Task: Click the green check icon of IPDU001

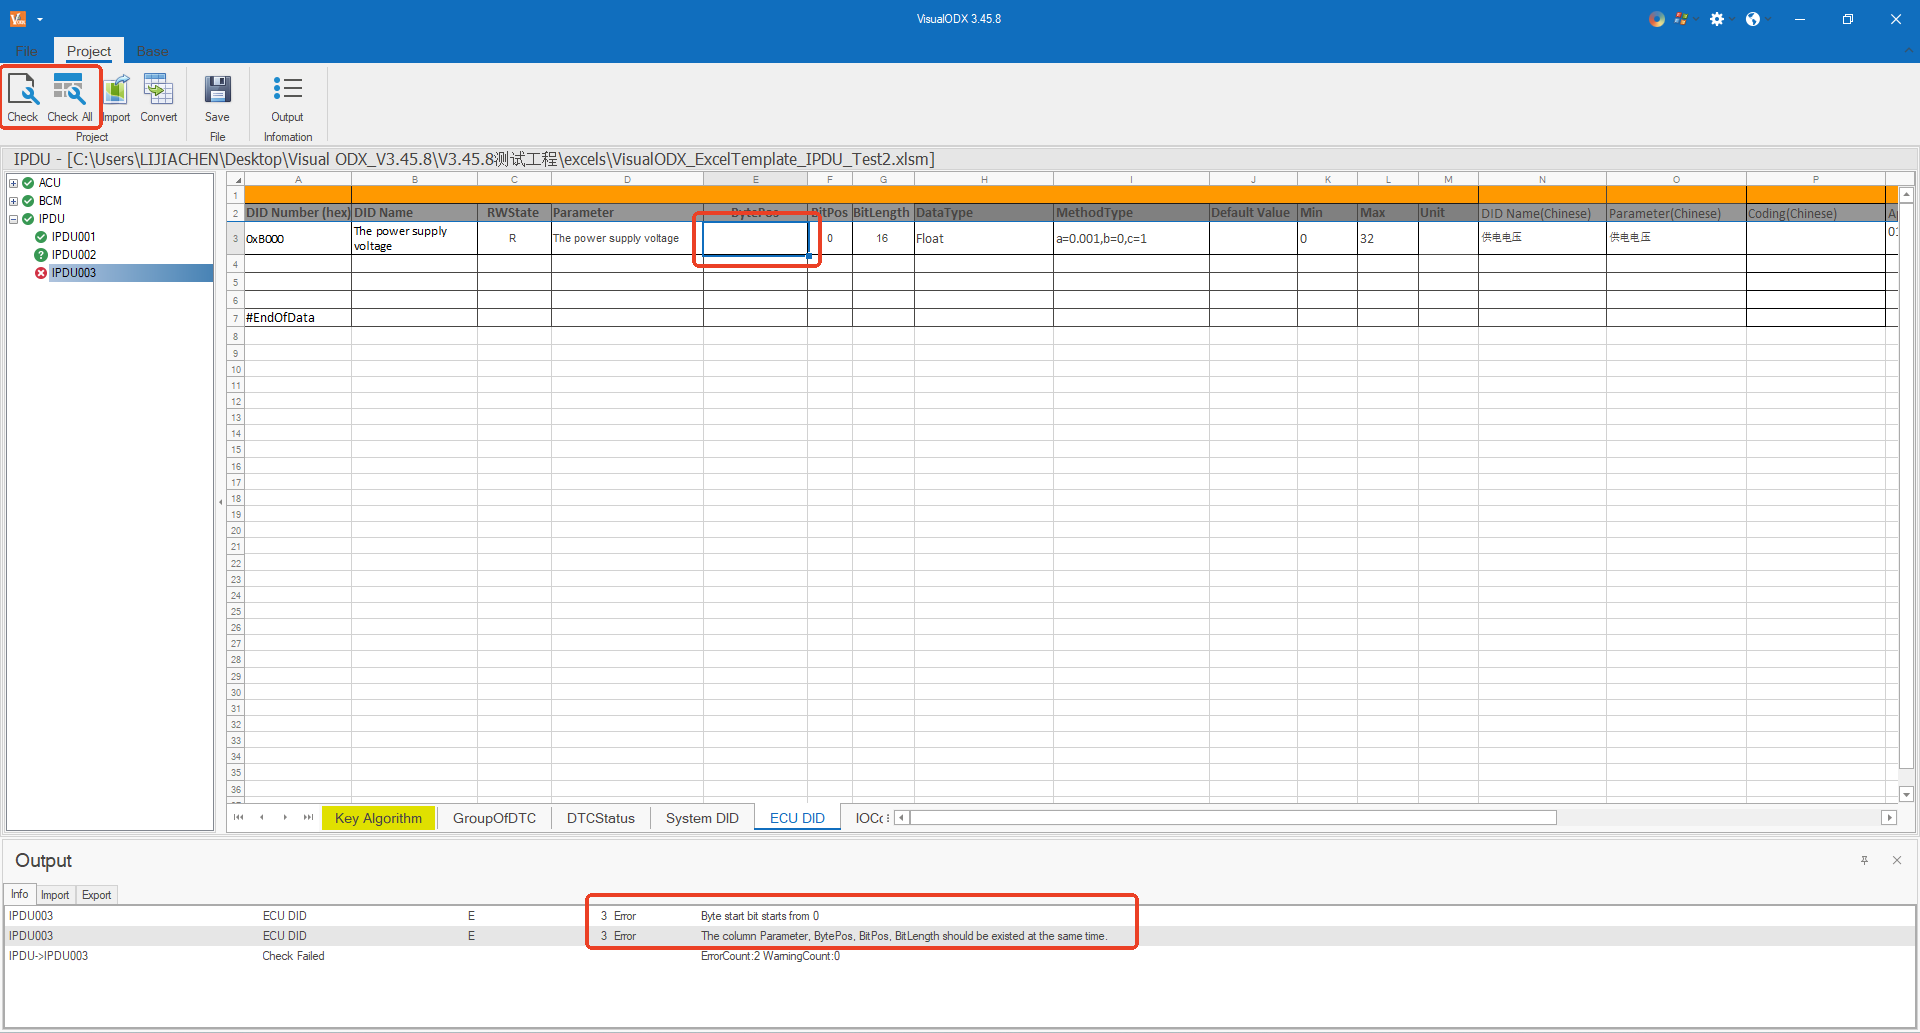Action: (x=41, y=237)
